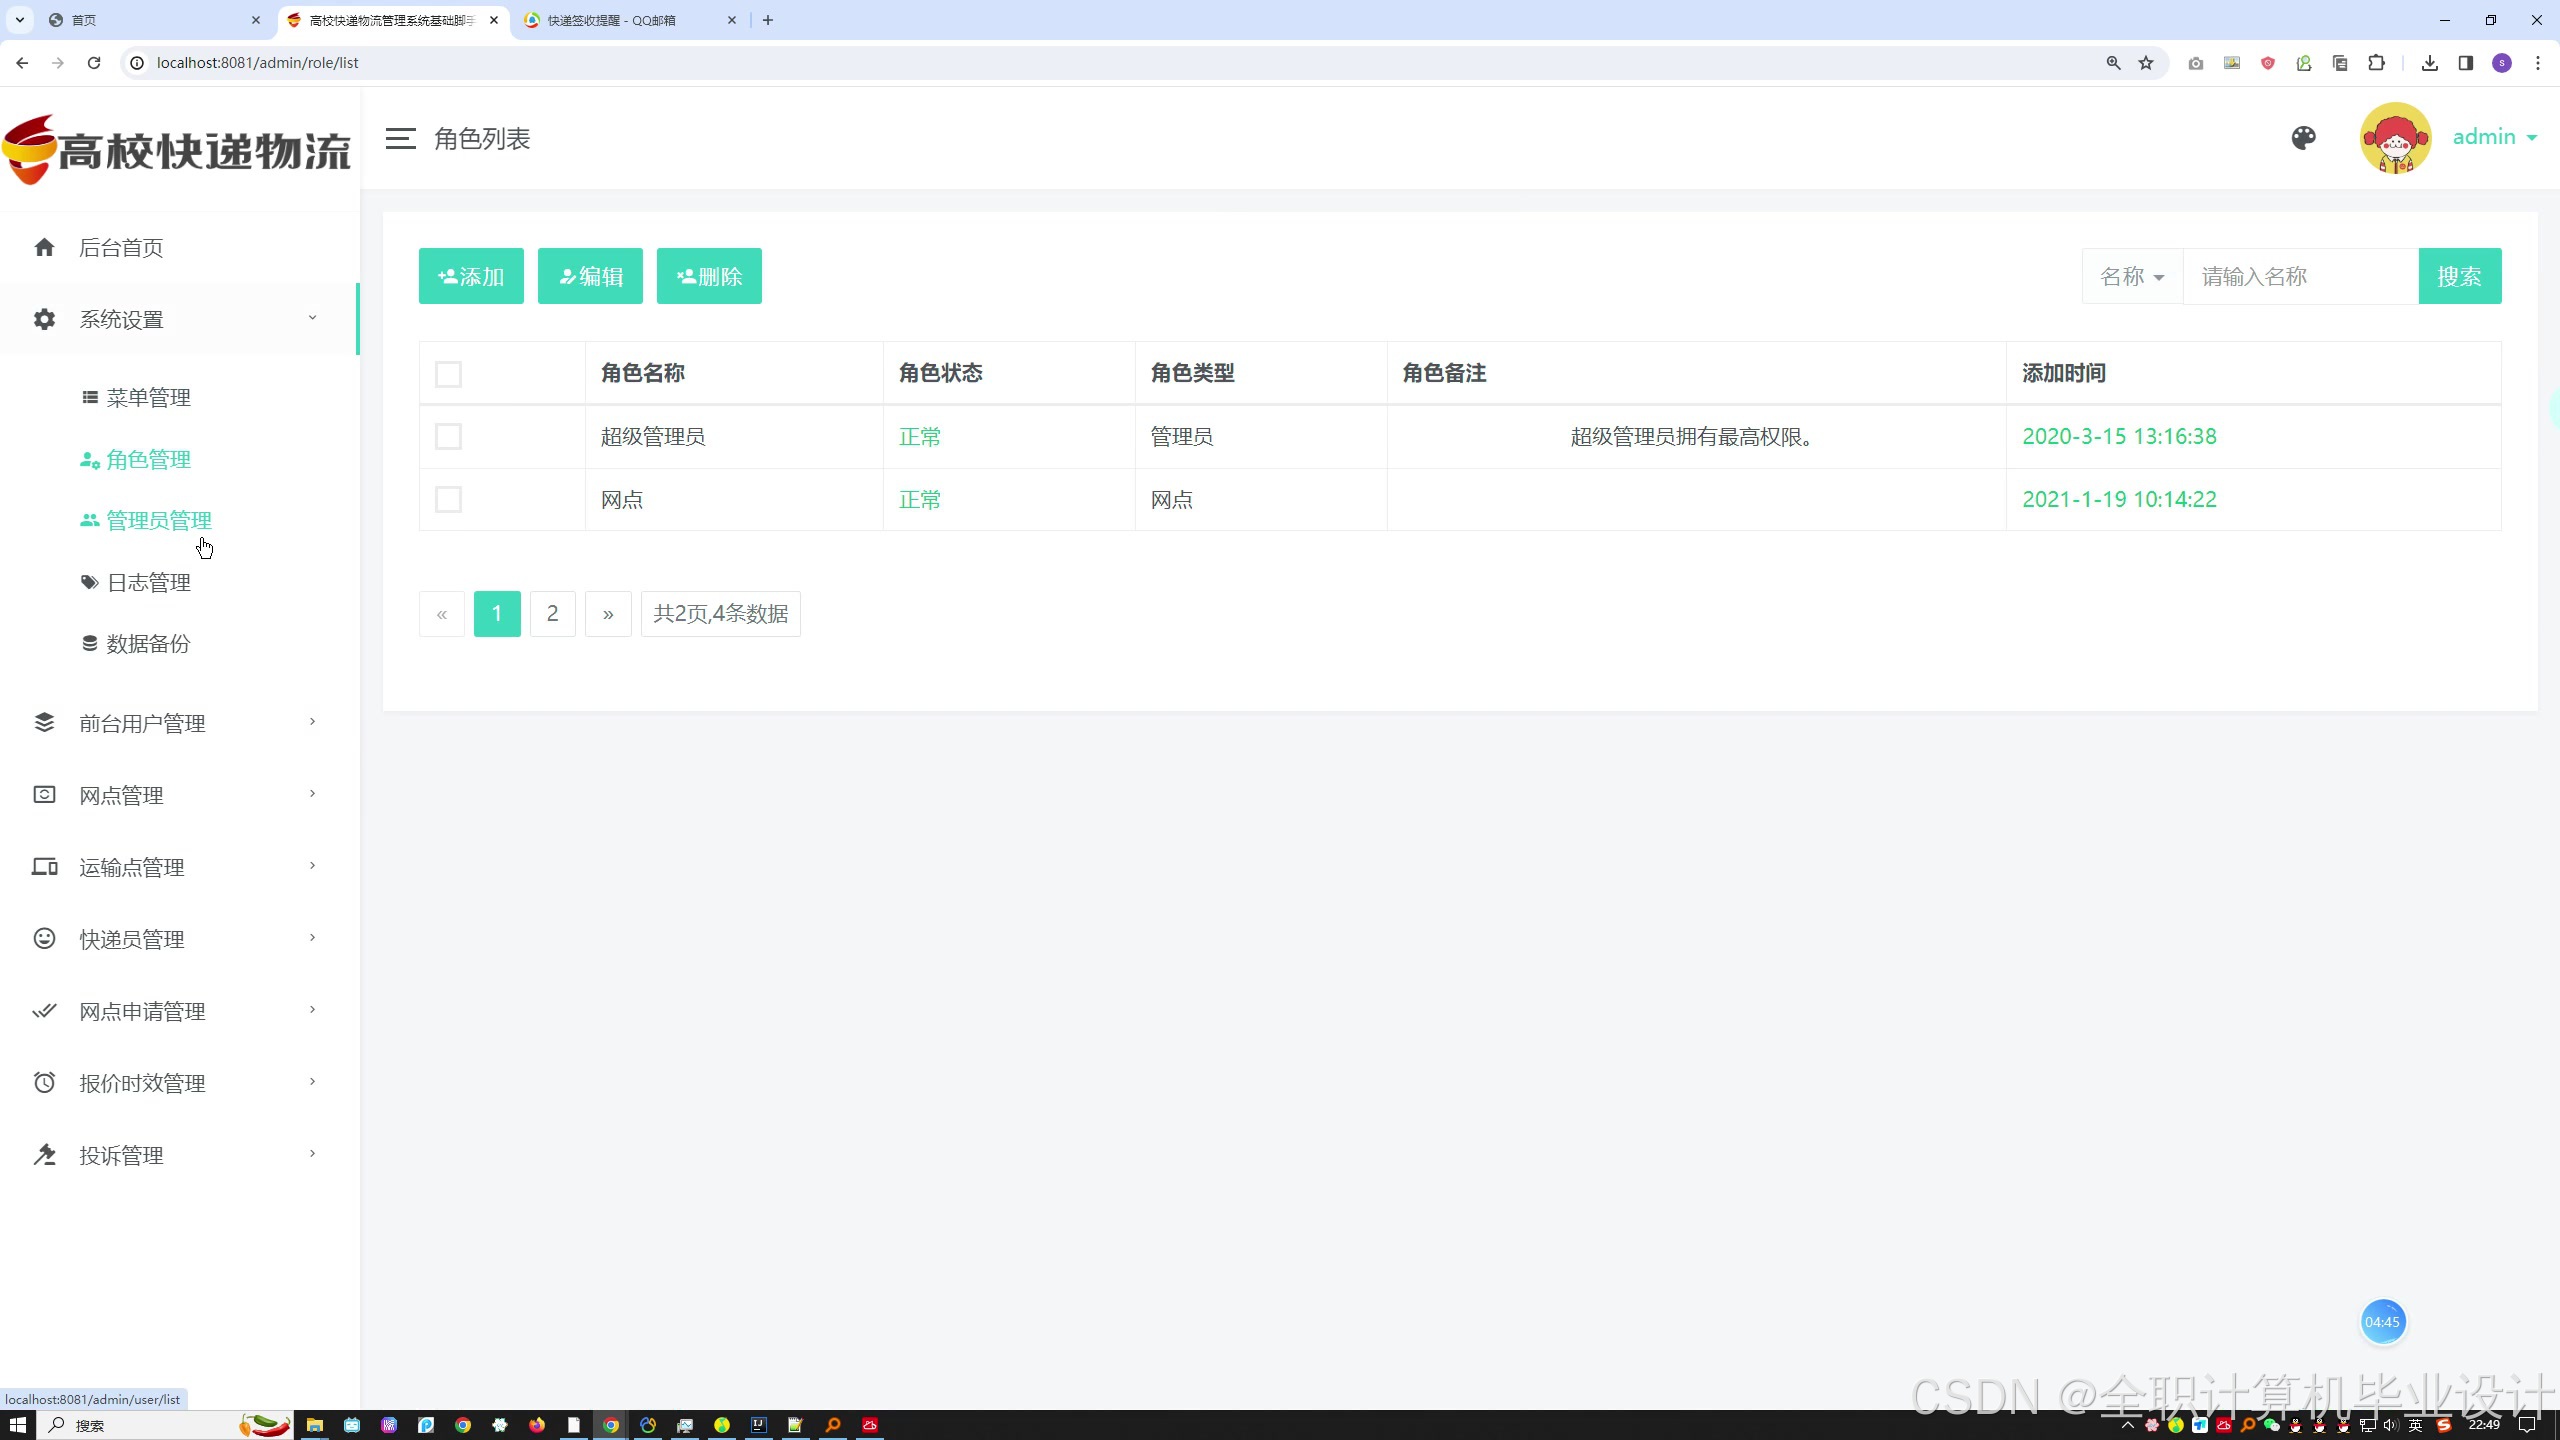The height and width of the screenshot is (1440, 2560).
Task: Toggle the select-all header checkbox
Action: coord(448,374)
